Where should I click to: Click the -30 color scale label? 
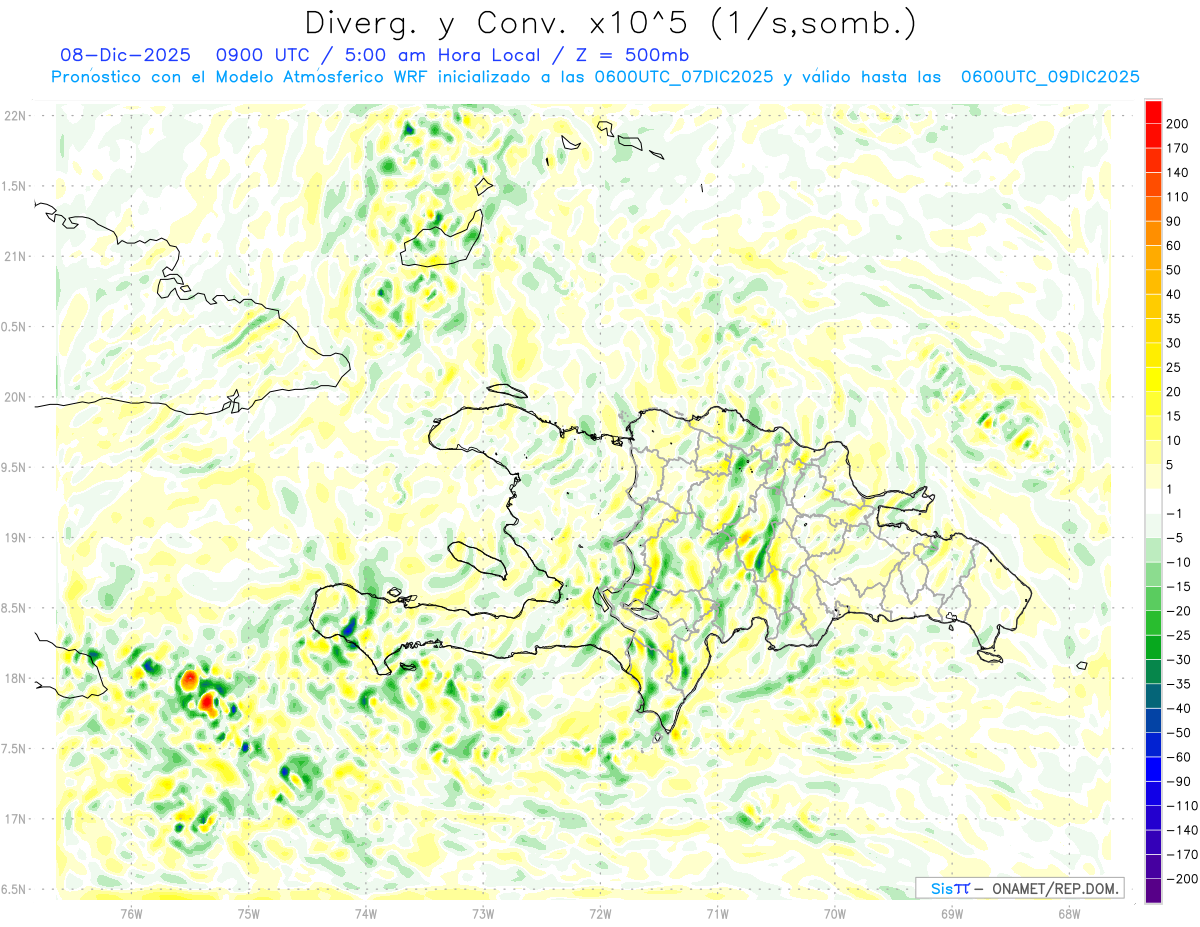pyautogui.click(x=1178, y=660)
